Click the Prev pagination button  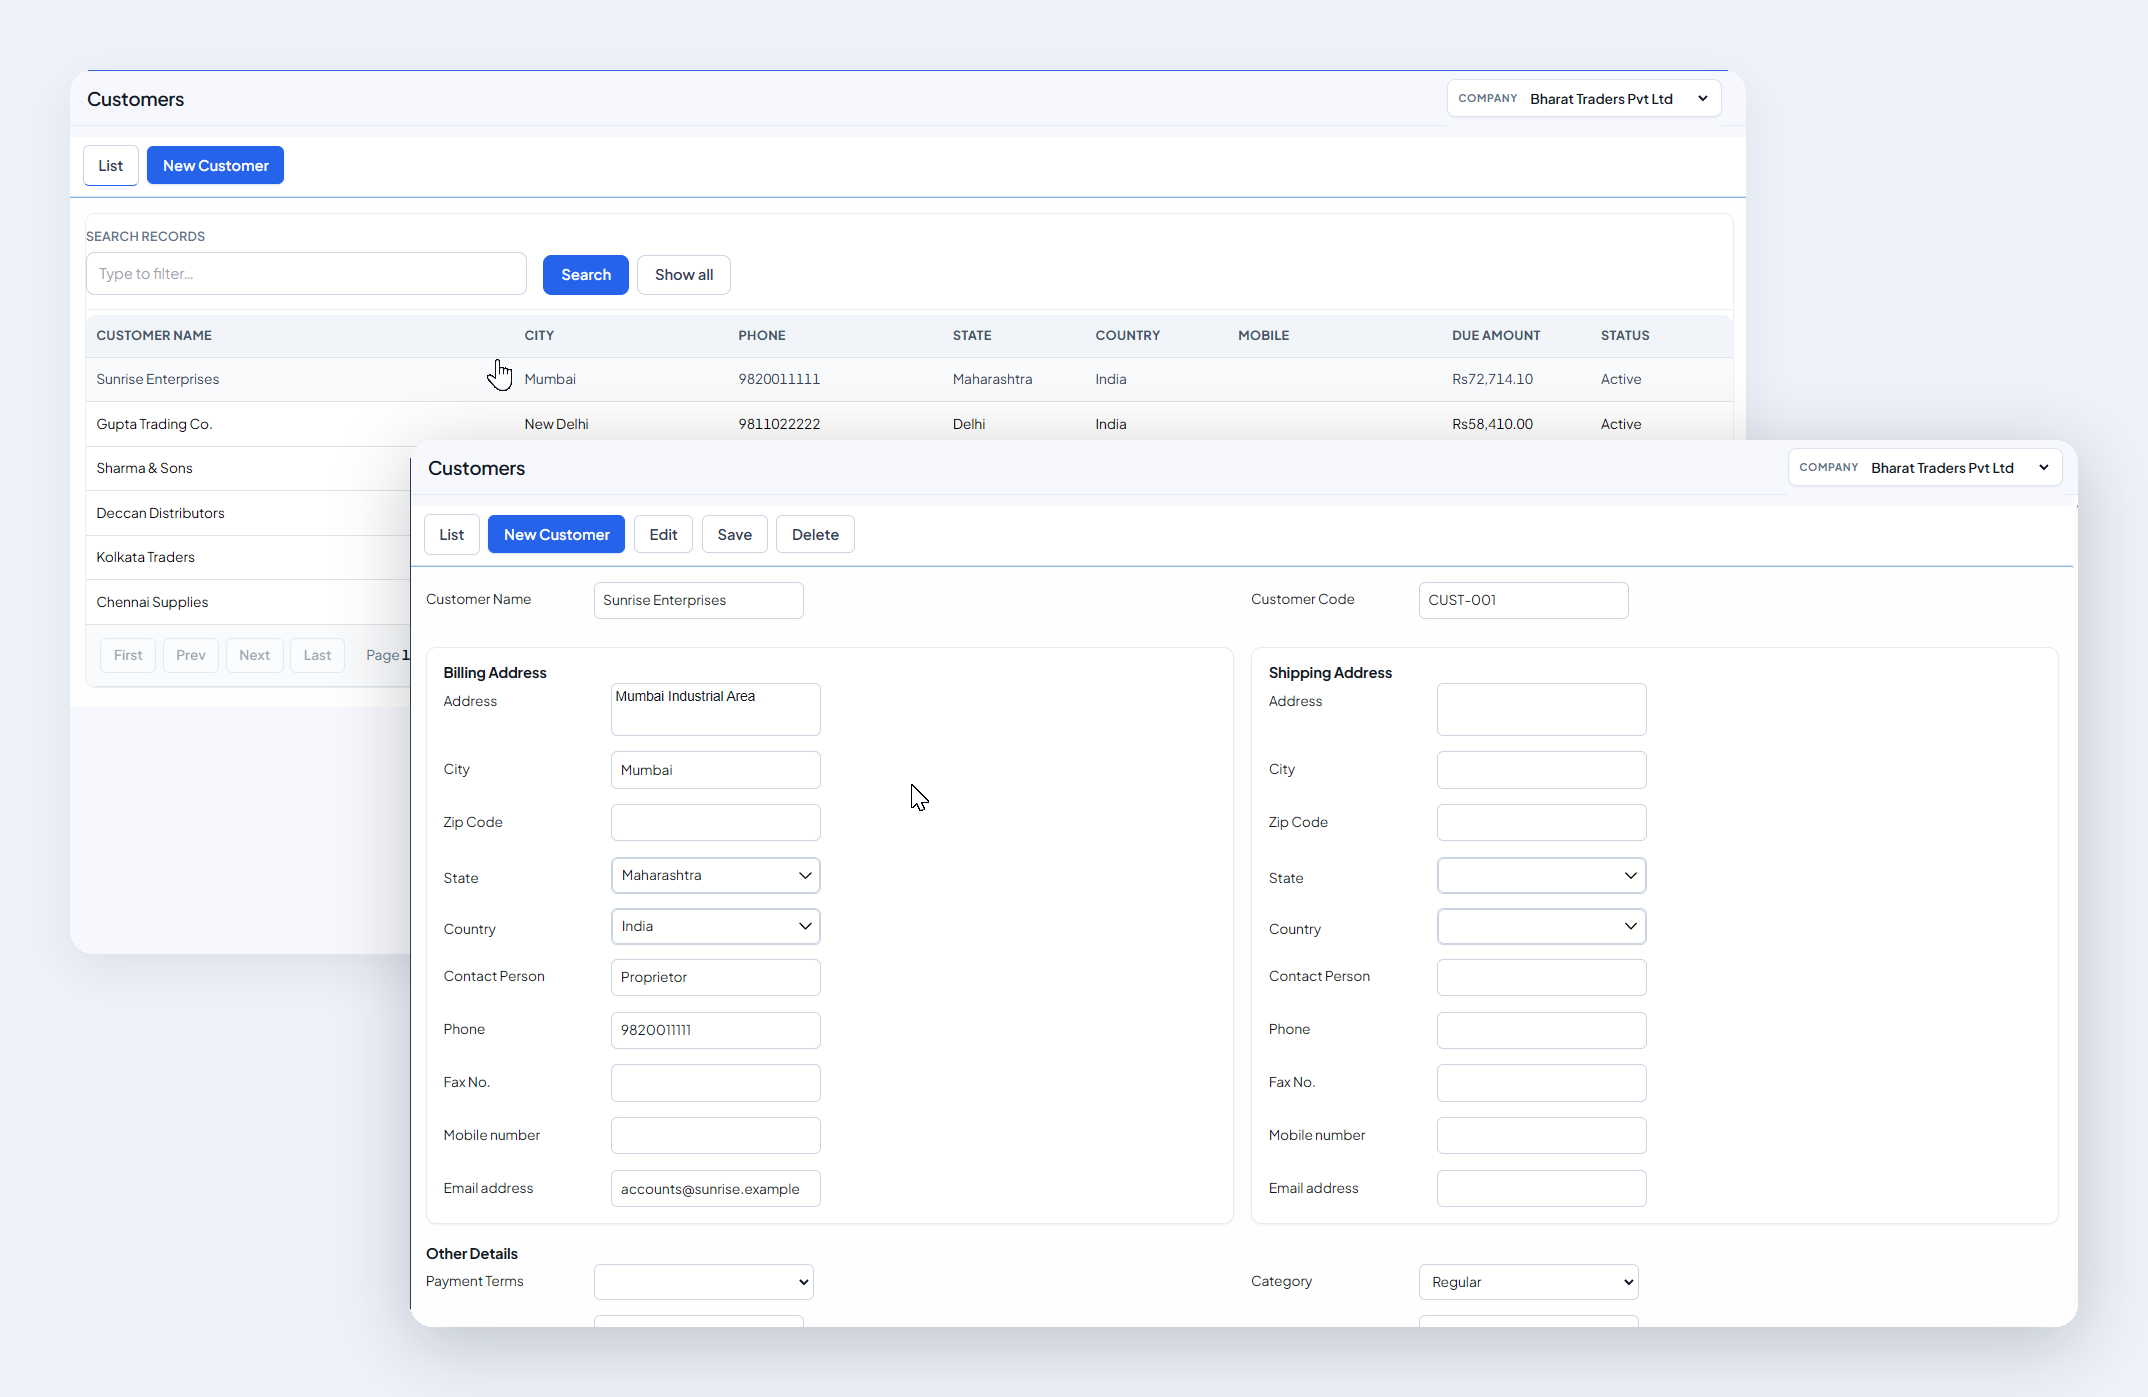click(191, 656)
